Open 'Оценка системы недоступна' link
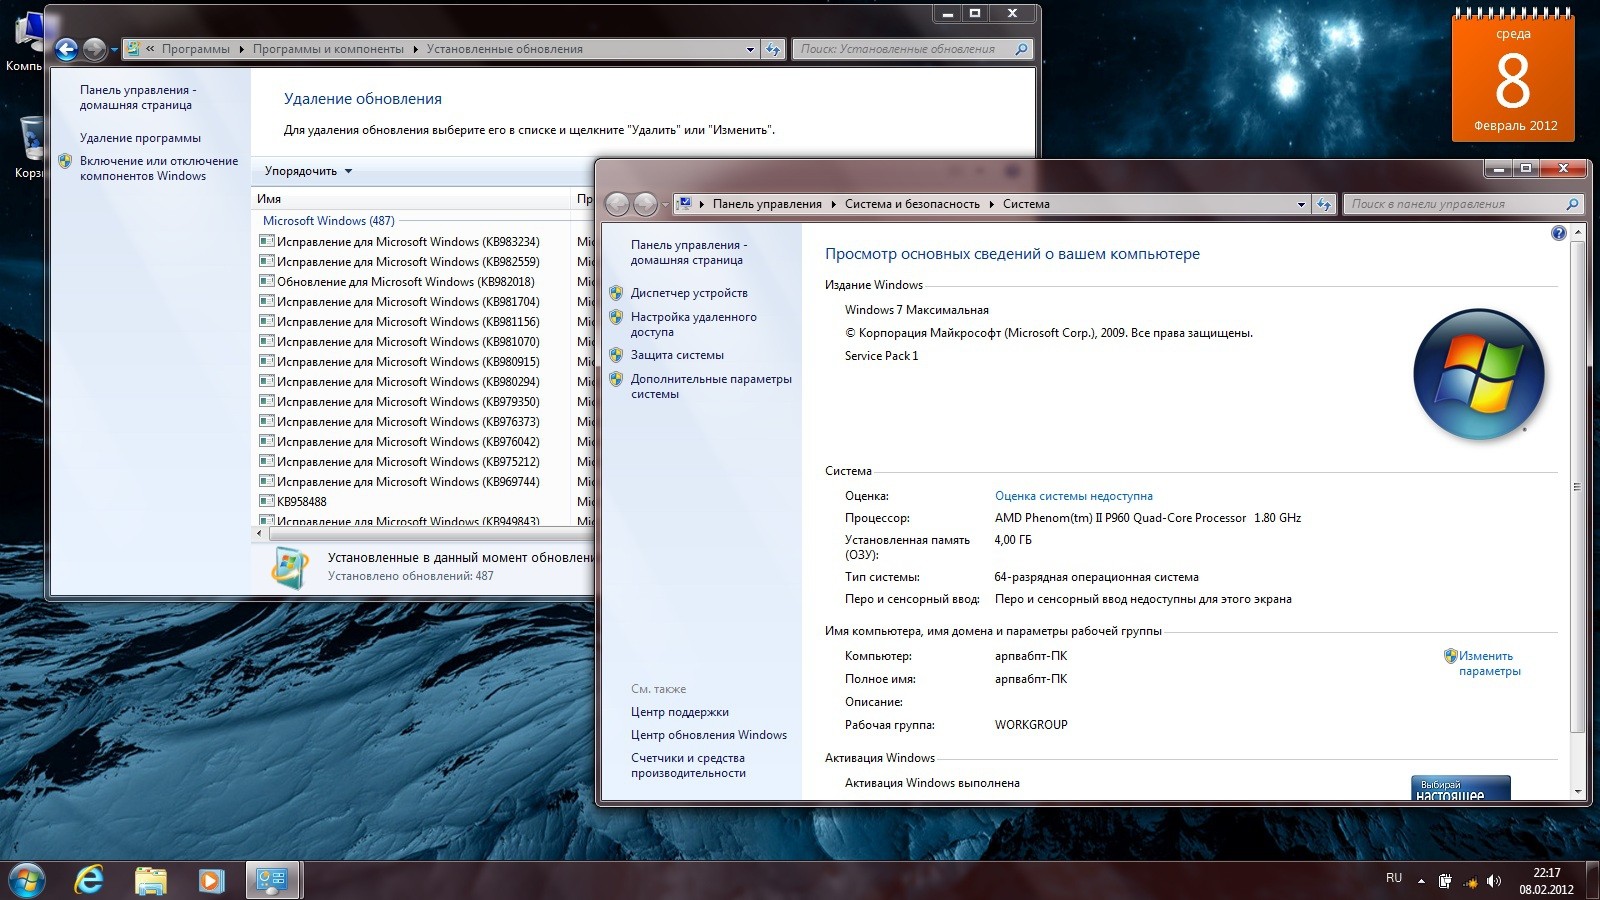This screenshot has height=900, width=1600. coord(1073,496)
